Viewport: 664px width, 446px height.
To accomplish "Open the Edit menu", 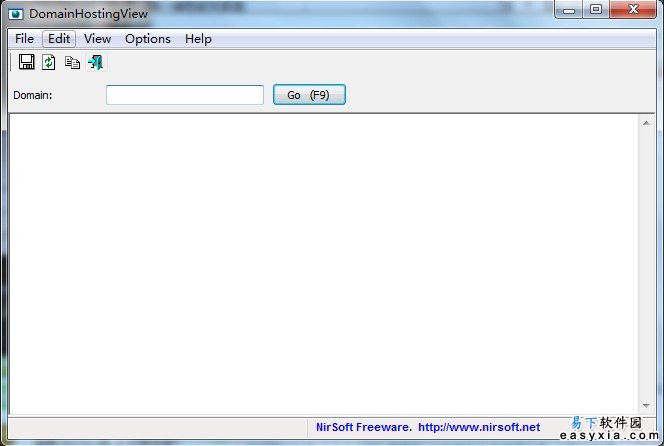I will coord(59,39).
